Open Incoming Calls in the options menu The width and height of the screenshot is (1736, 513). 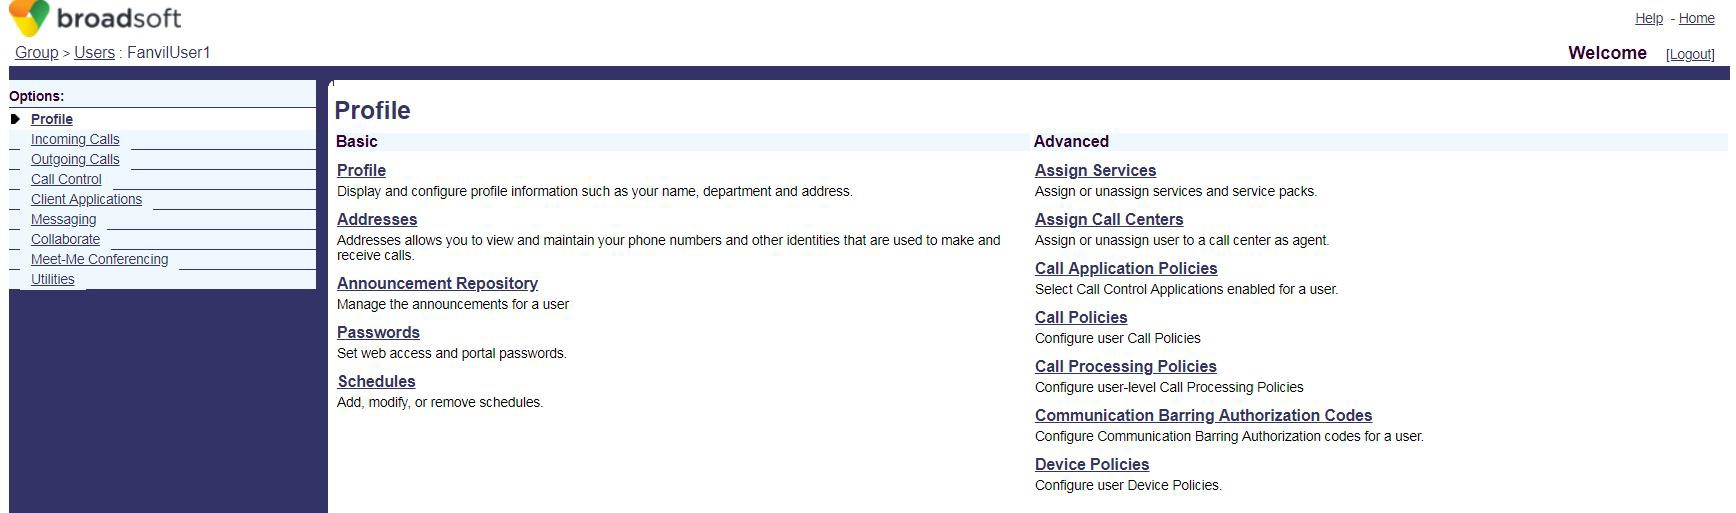(75, 140)
